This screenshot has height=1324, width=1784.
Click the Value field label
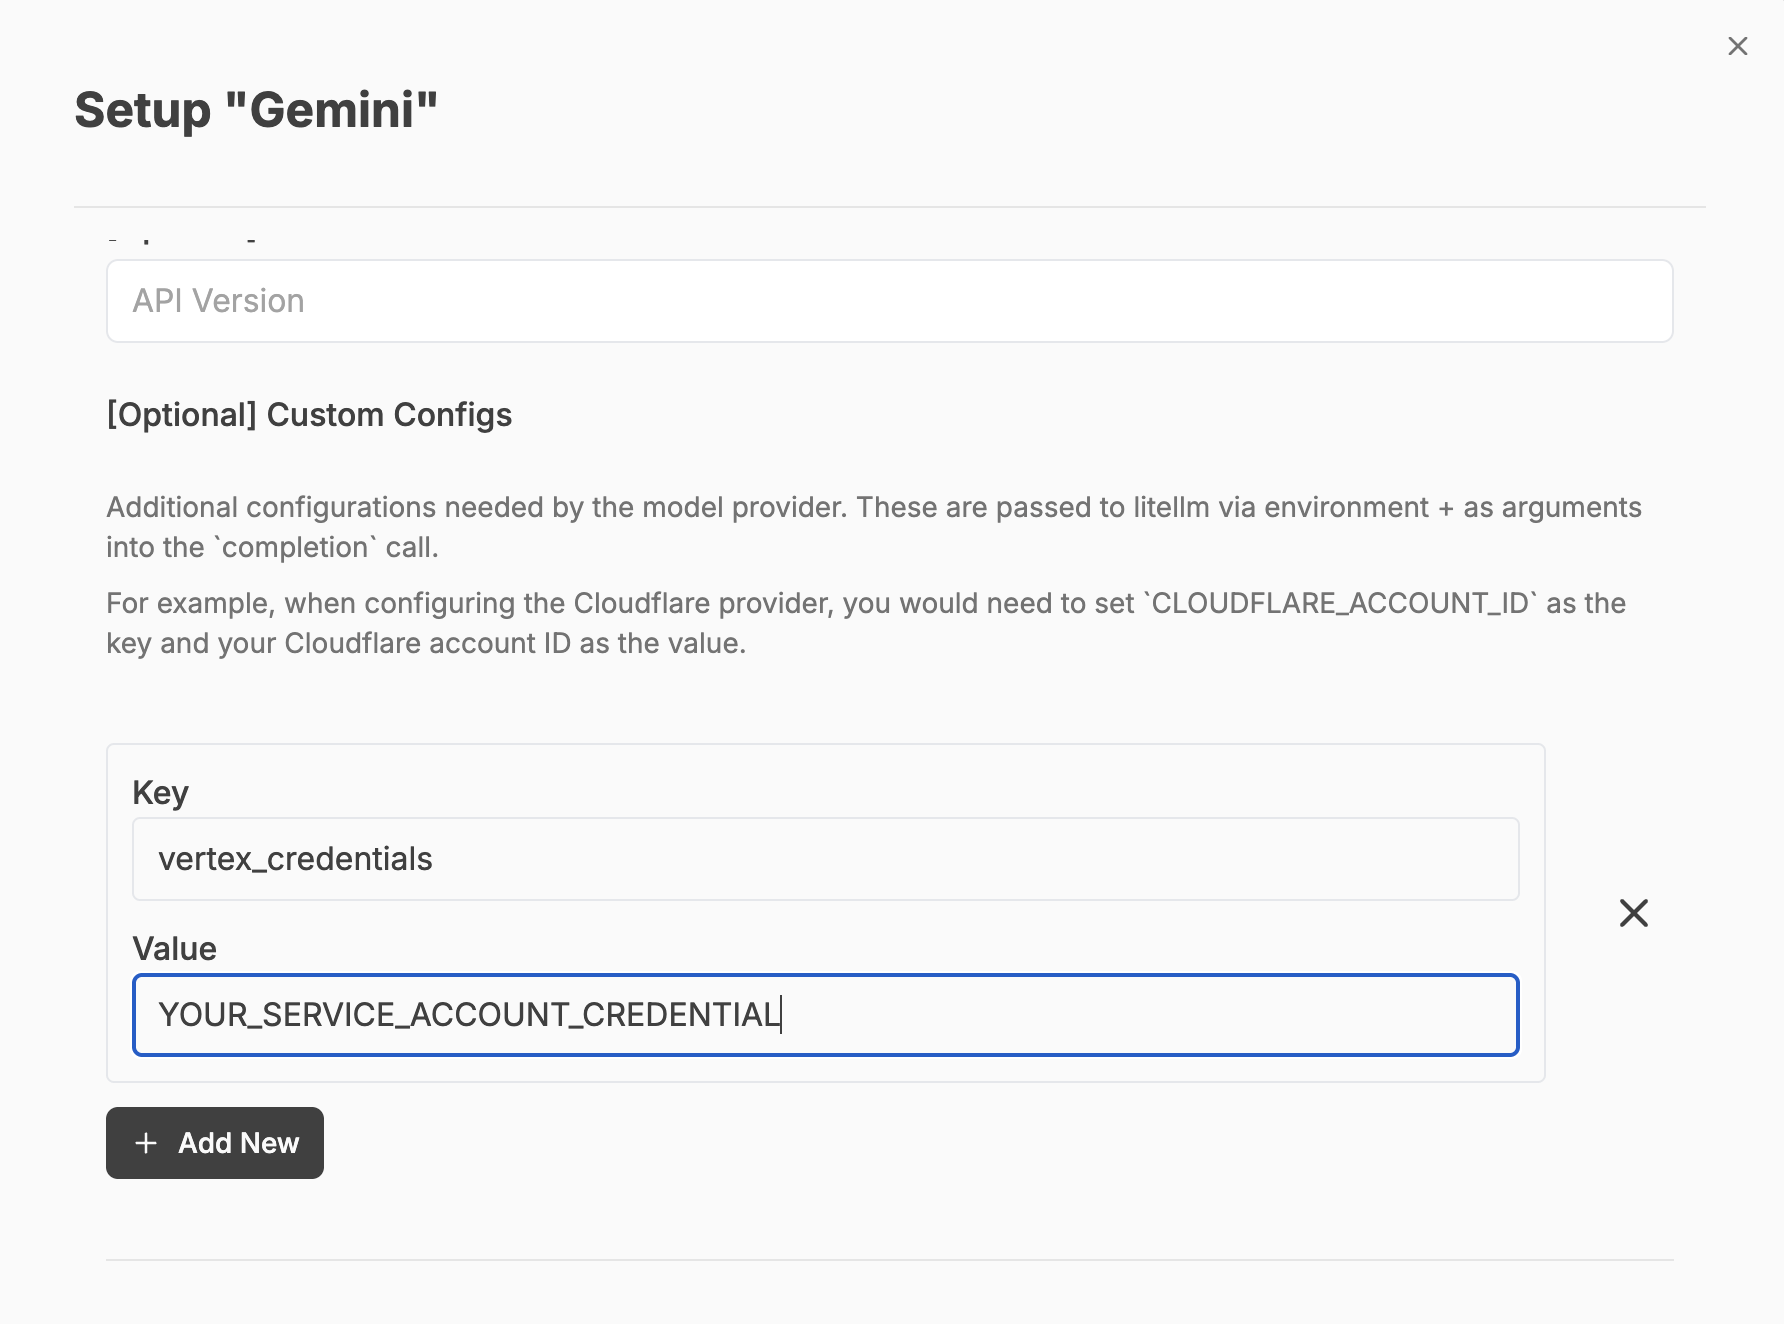point(174,948)
